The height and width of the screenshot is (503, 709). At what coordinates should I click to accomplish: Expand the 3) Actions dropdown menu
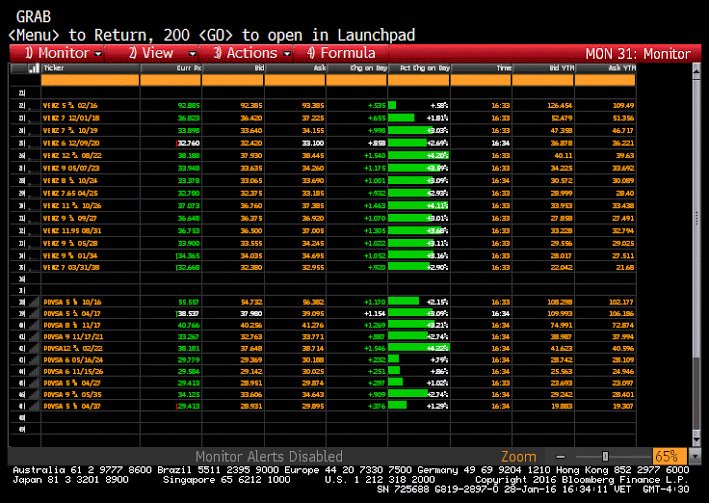[x=247, y=53]
